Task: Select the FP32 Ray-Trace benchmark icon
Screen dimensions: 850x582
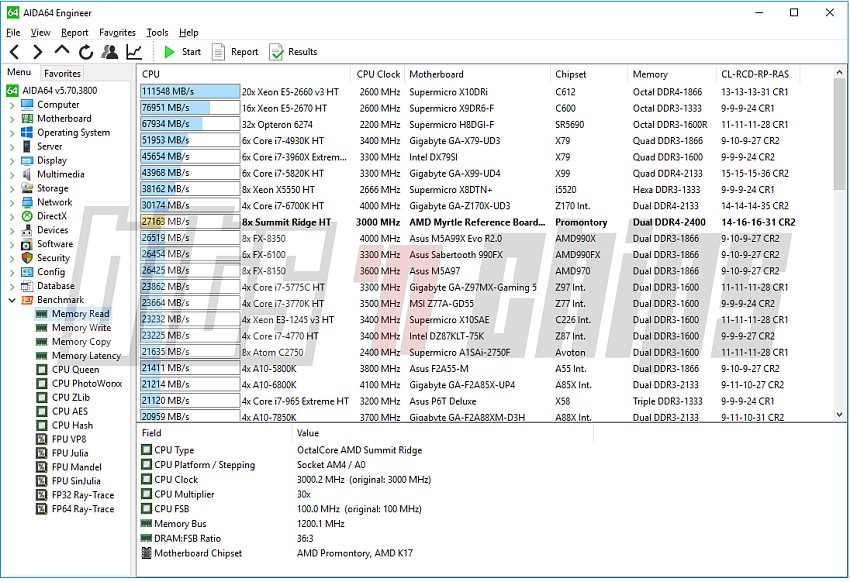Action: point(41,495)
